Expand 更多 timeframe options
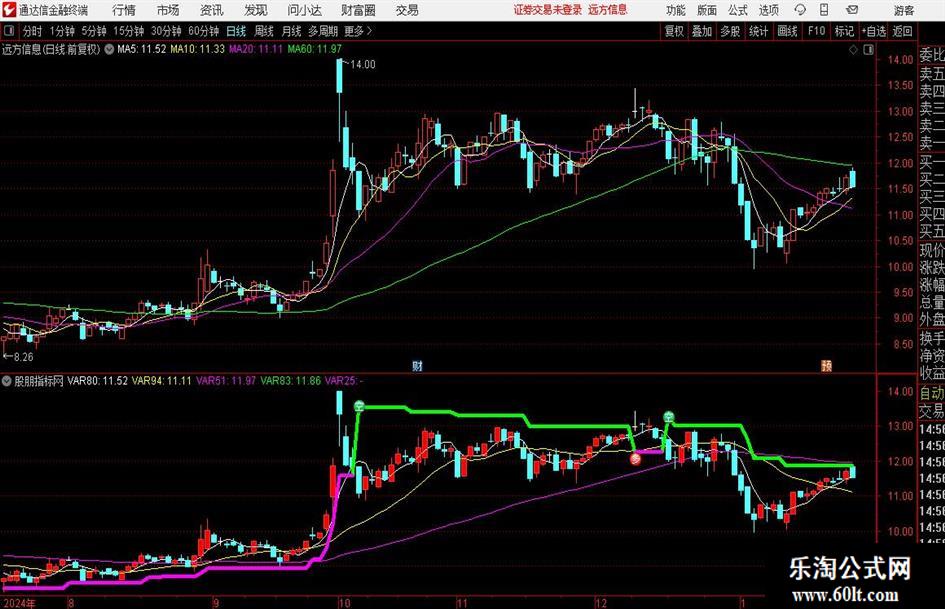 (358, 31)
